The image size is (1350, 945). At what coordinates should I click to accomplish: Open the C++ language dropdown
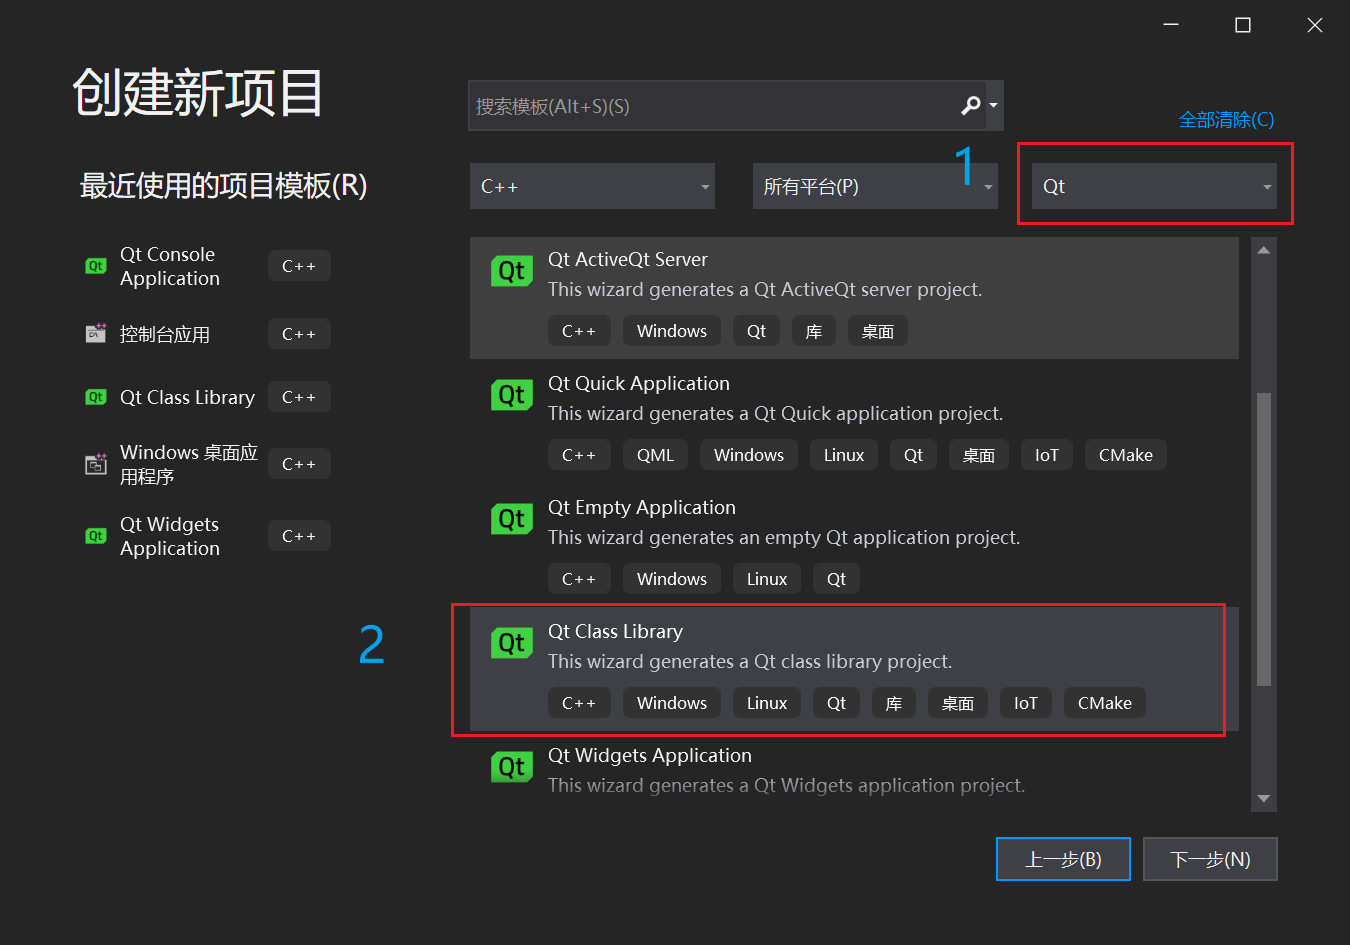[x=592, y=186]
